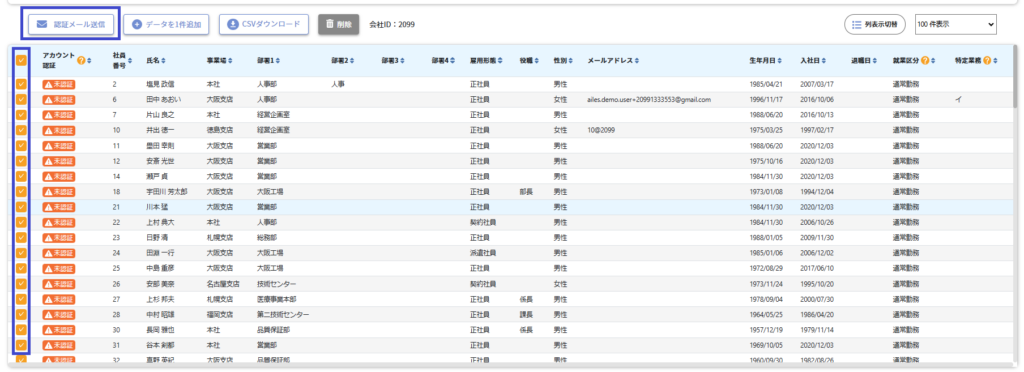The height and width of the screenshot is (372, 1024).
Task: Click the name 瀬戸 貞
Action: [x=157, y=176]
